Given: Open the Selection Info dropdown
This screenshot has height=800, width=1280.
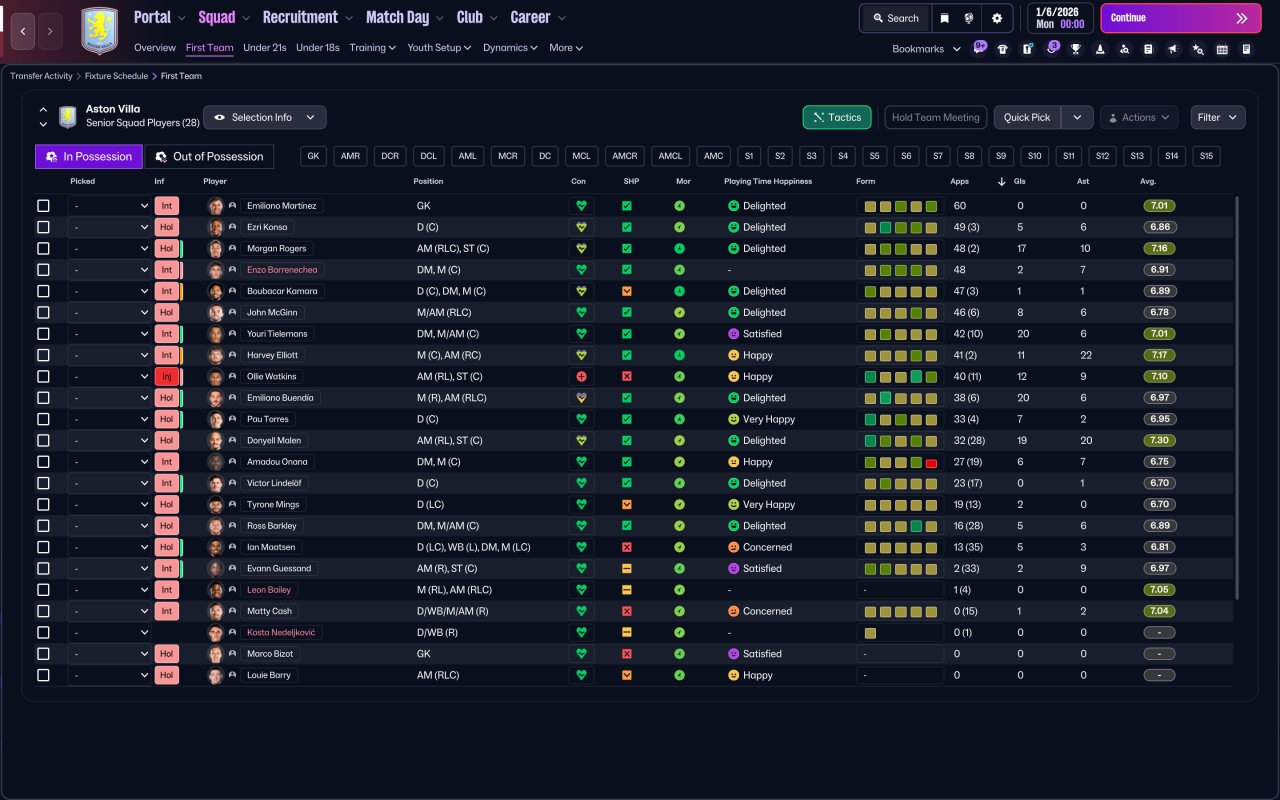Looking at the screenshot, I should [265, 117].
